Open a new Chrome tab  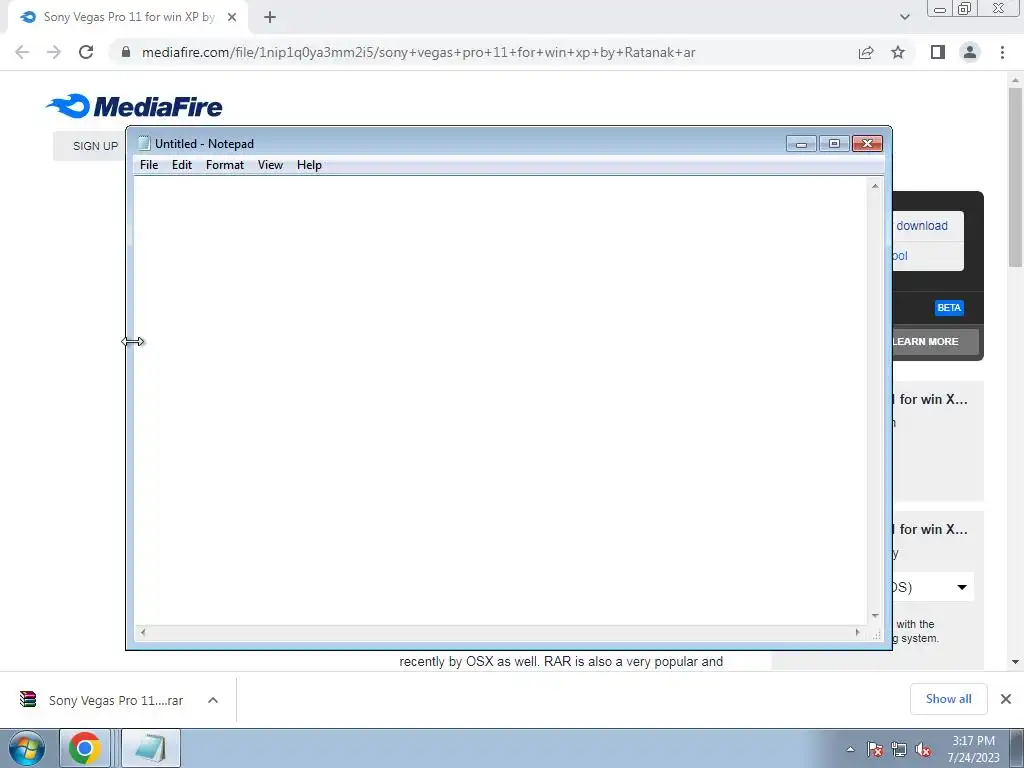pyautogui.click(x=270, y=18)
